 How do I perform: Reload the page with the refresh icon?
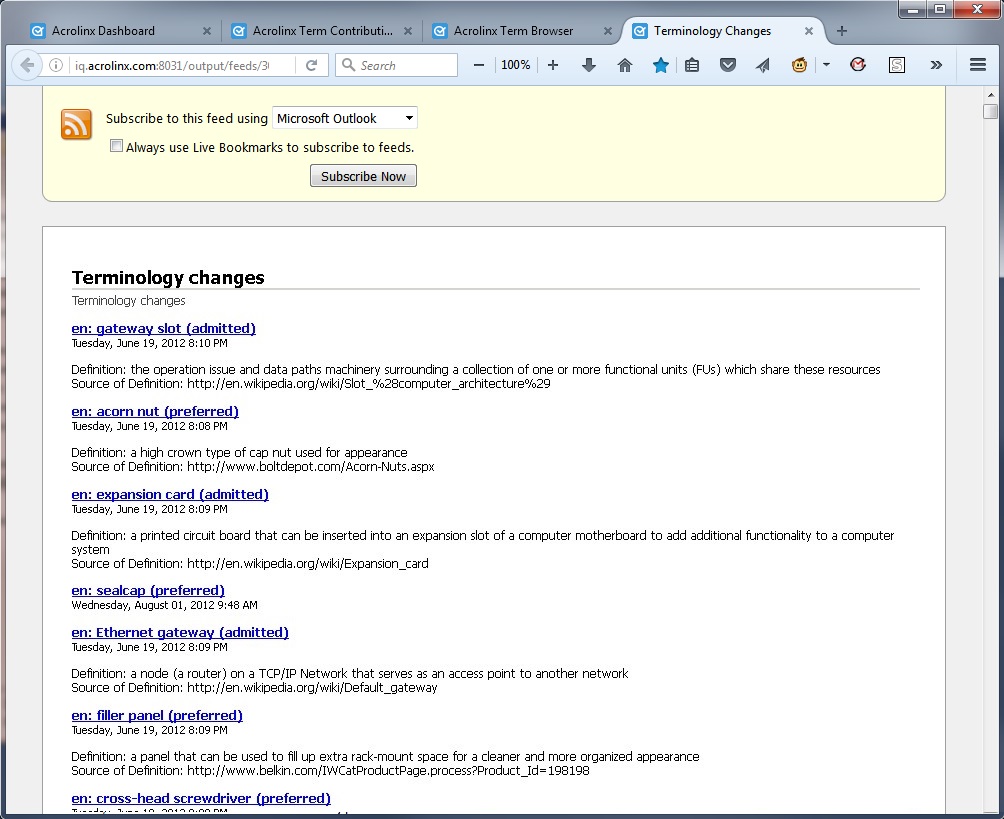coord(312,65)
